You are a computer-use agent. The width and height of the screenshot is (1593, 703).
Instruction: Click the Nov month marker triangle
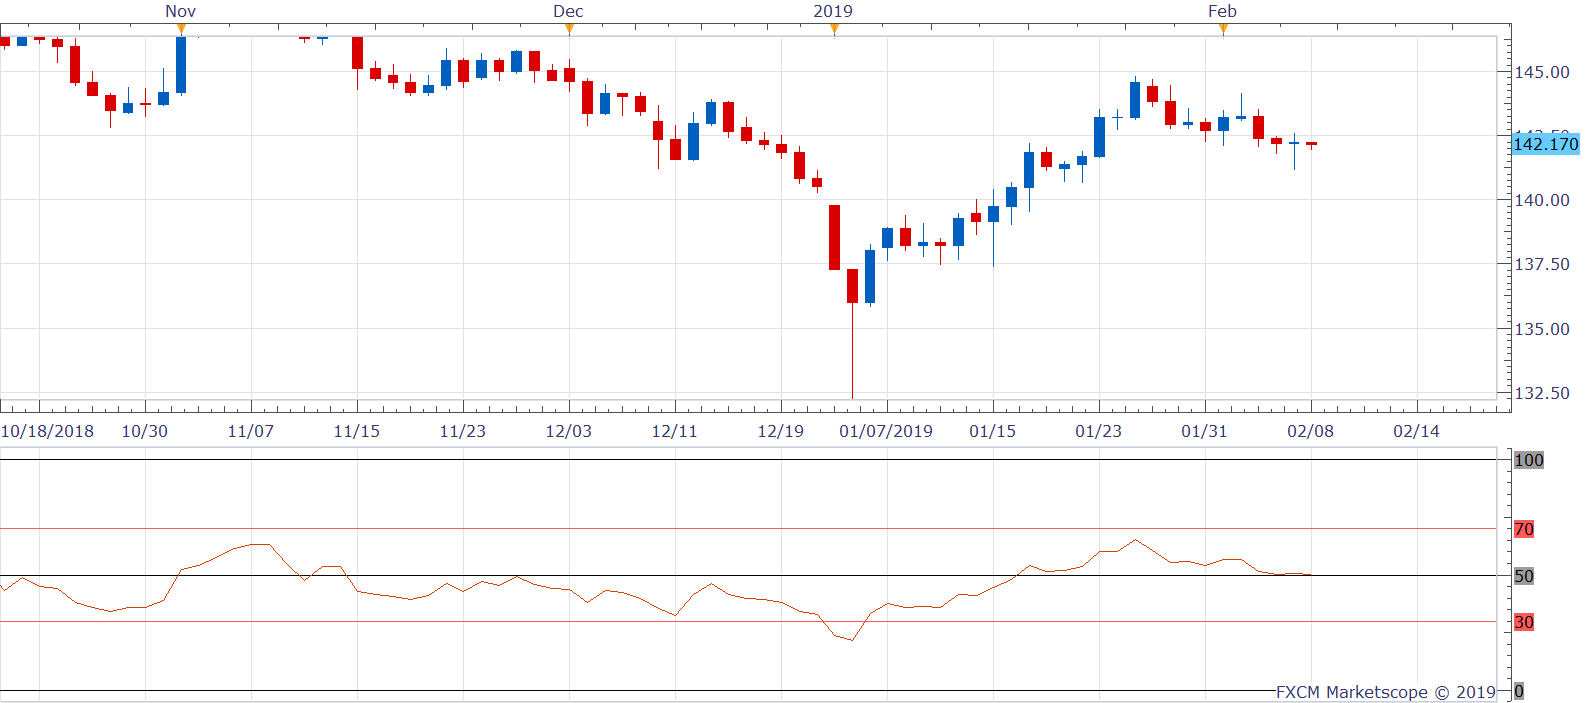[x=181, y=29]
